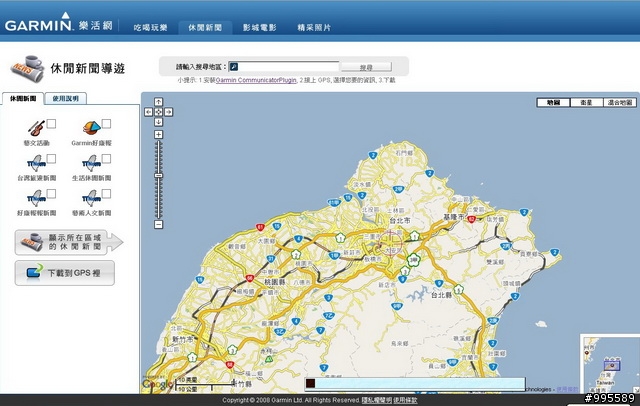Screen dimensions: 640x406
Task: Click 顯示所在區域的休閒新聞 button
Action: point(69,242)
